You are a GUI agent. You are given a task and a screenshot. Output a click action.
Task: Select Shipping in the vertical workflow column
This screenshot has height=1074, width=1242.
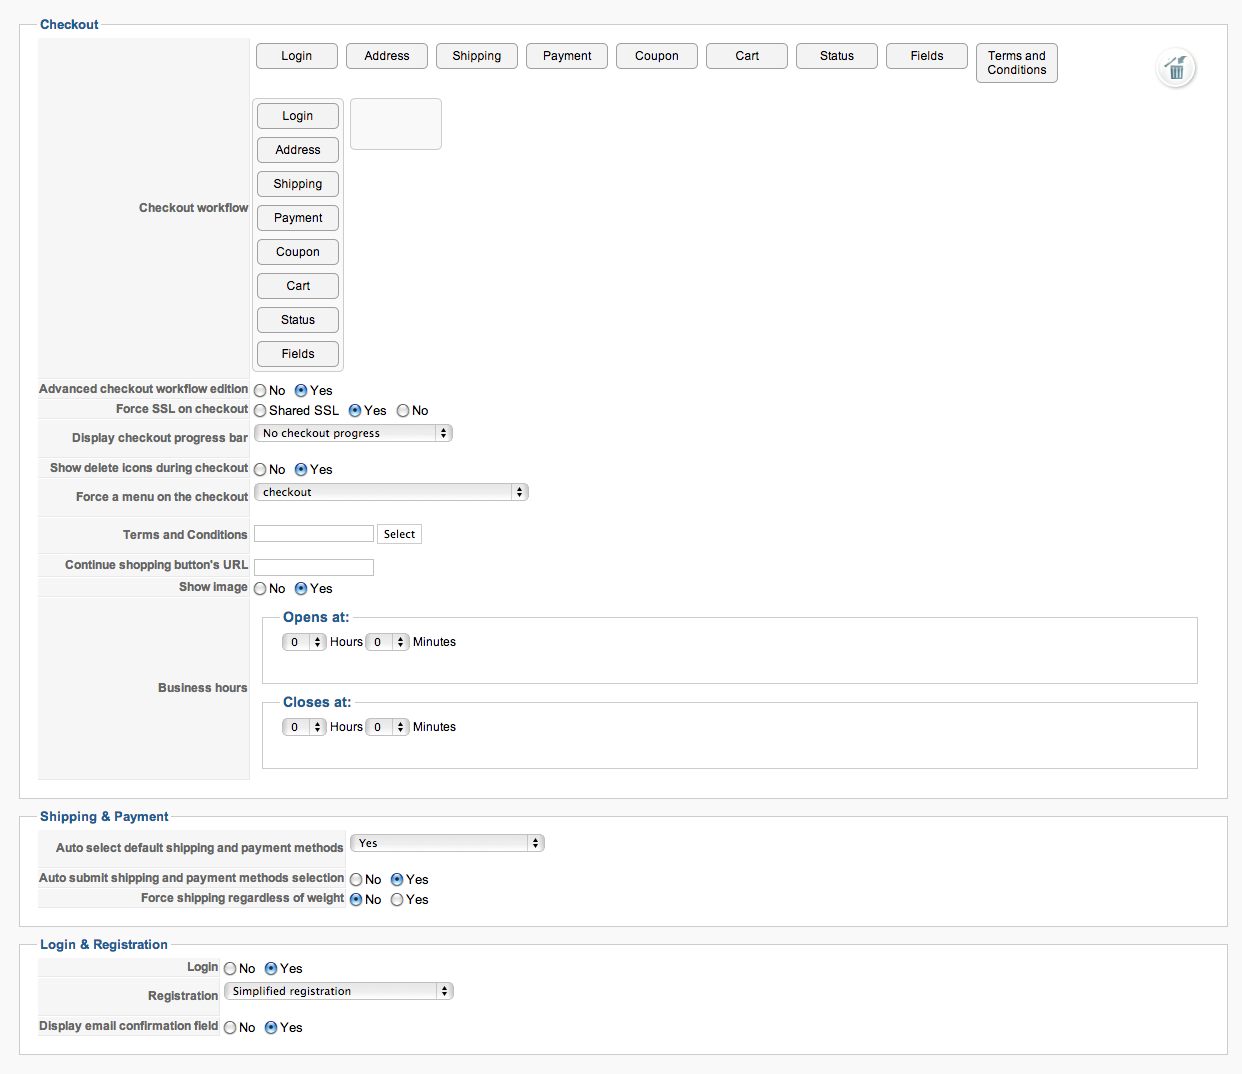[x=298, y=184]
